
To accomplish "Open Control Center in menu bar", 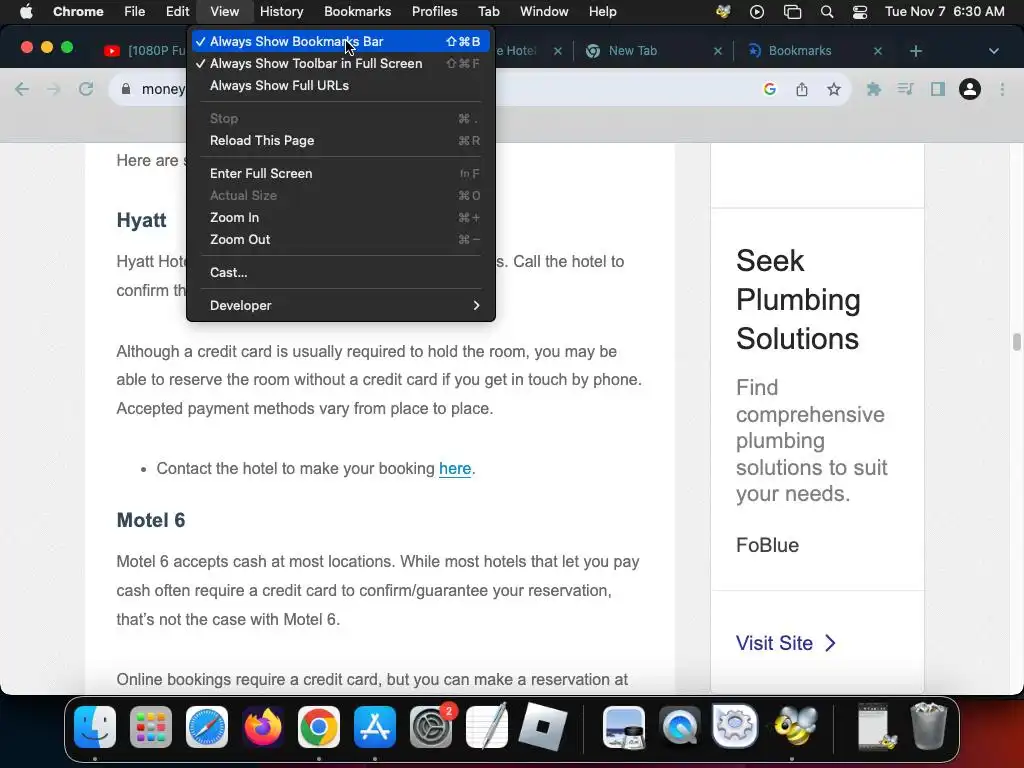I will [860, 12].
